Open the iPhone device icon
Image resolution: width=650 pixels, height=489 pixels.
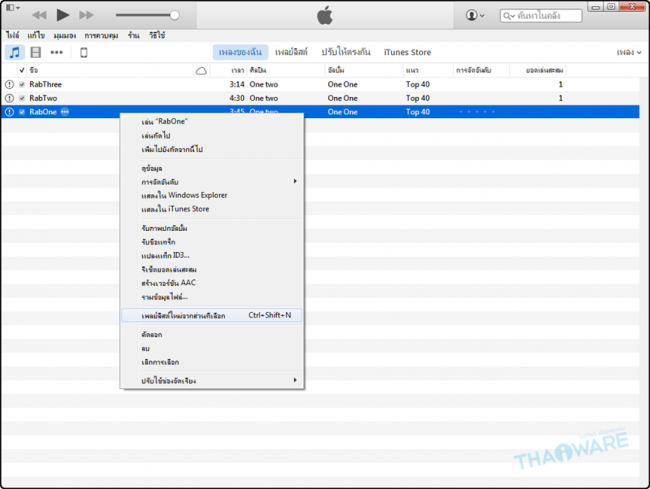83,52
